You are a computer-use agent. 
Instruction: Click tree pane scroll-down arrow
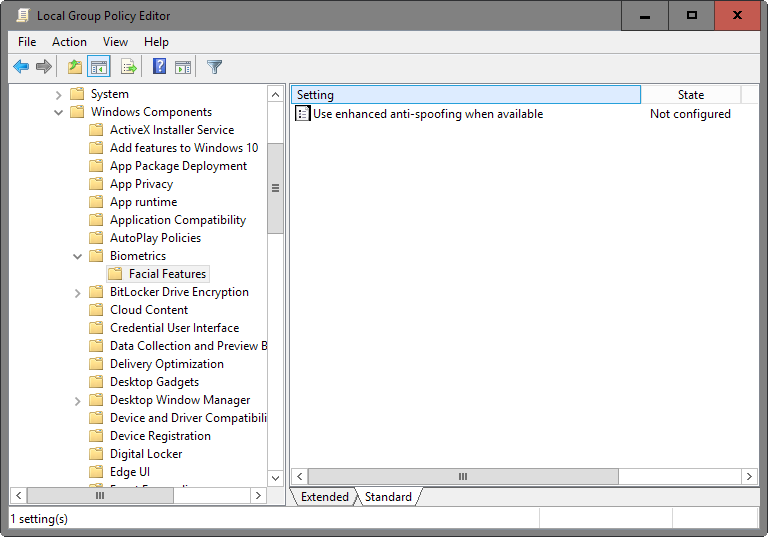(276, 478)
